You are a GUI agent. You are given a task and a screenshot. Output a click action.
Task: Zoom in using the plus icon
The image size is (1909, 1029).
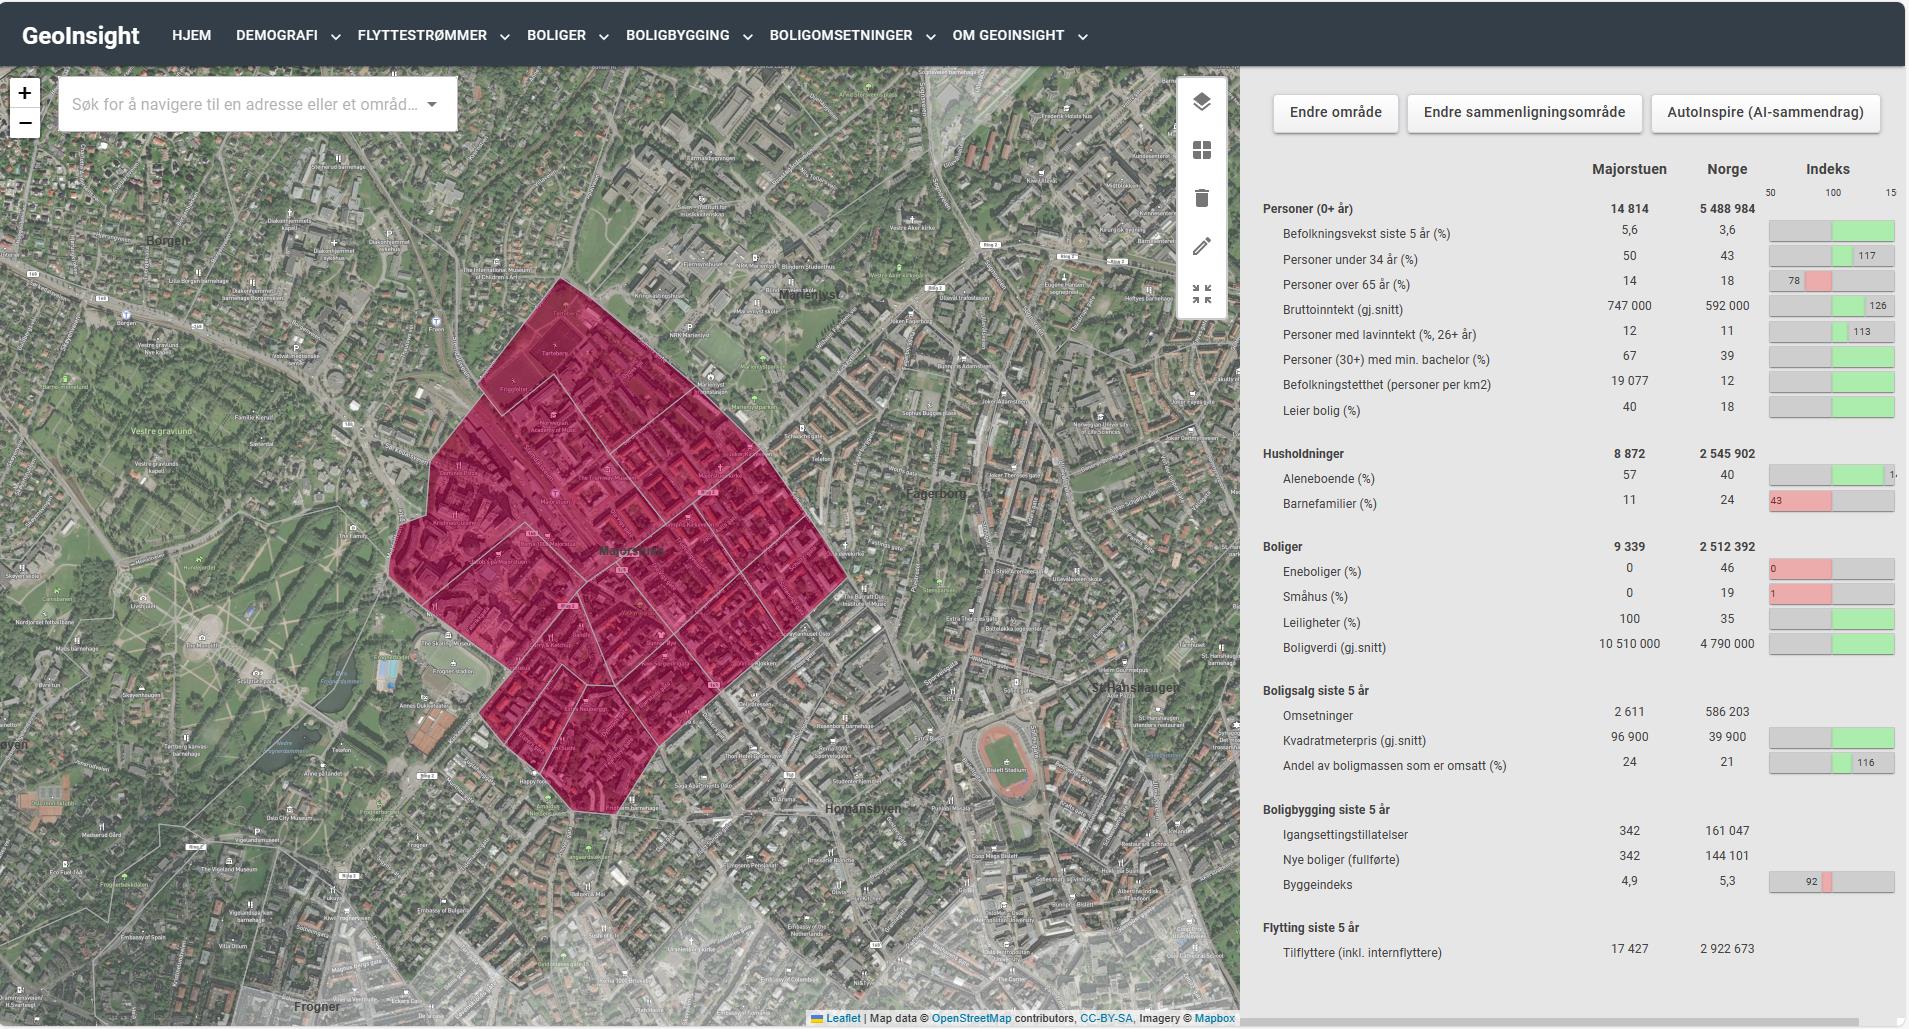pyautogui.click(x=23, y=93)
